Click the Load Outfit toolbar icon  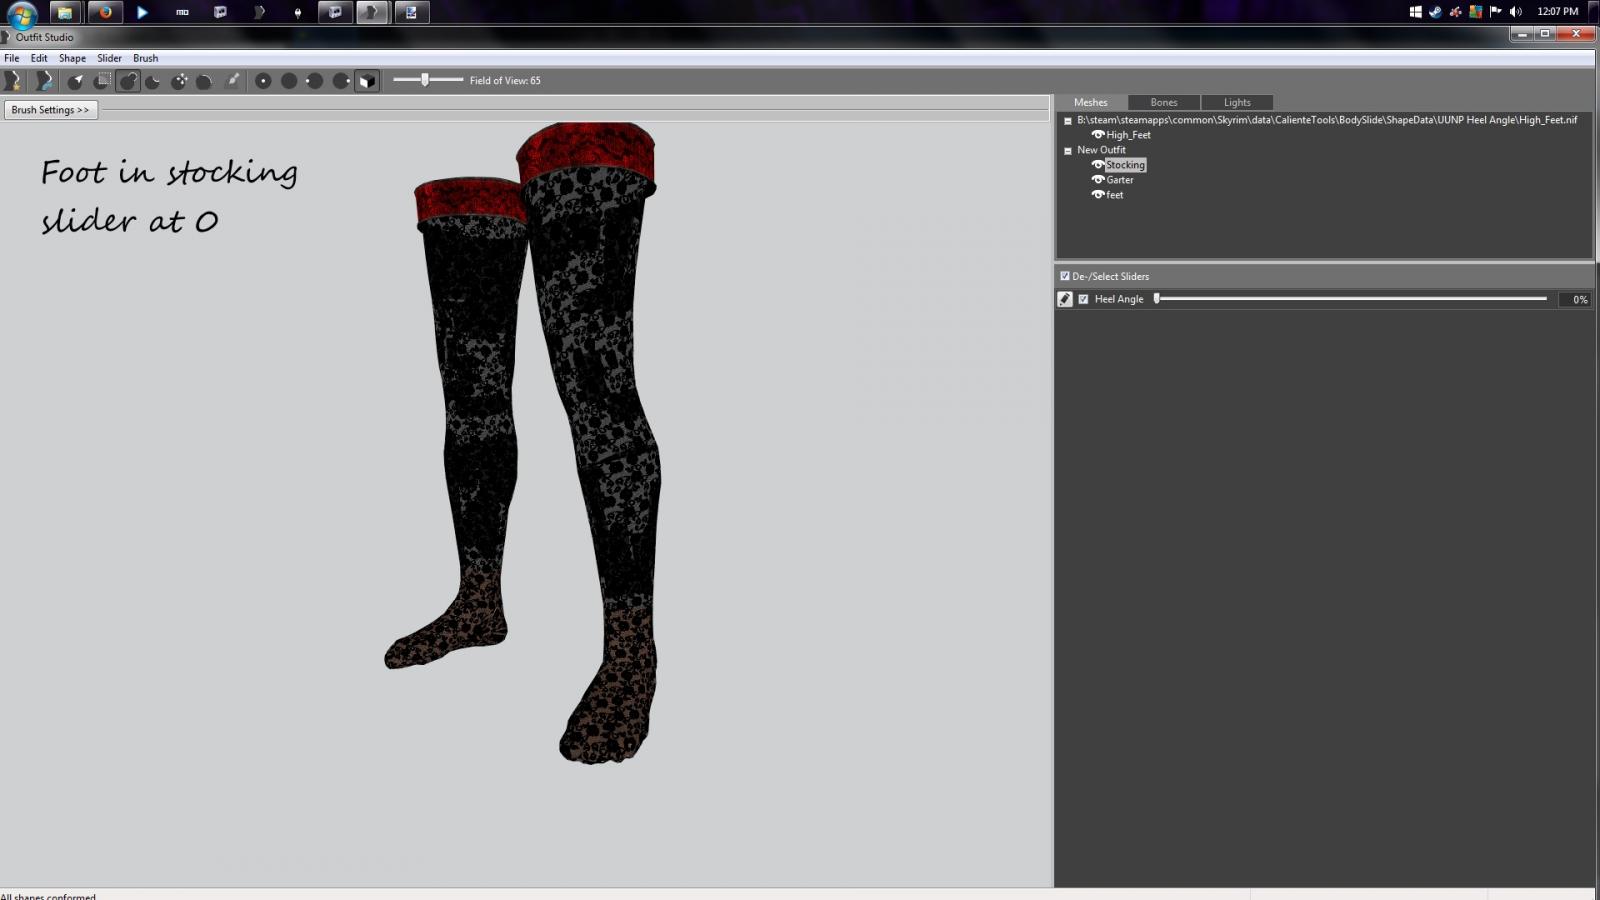coord(43,81)
